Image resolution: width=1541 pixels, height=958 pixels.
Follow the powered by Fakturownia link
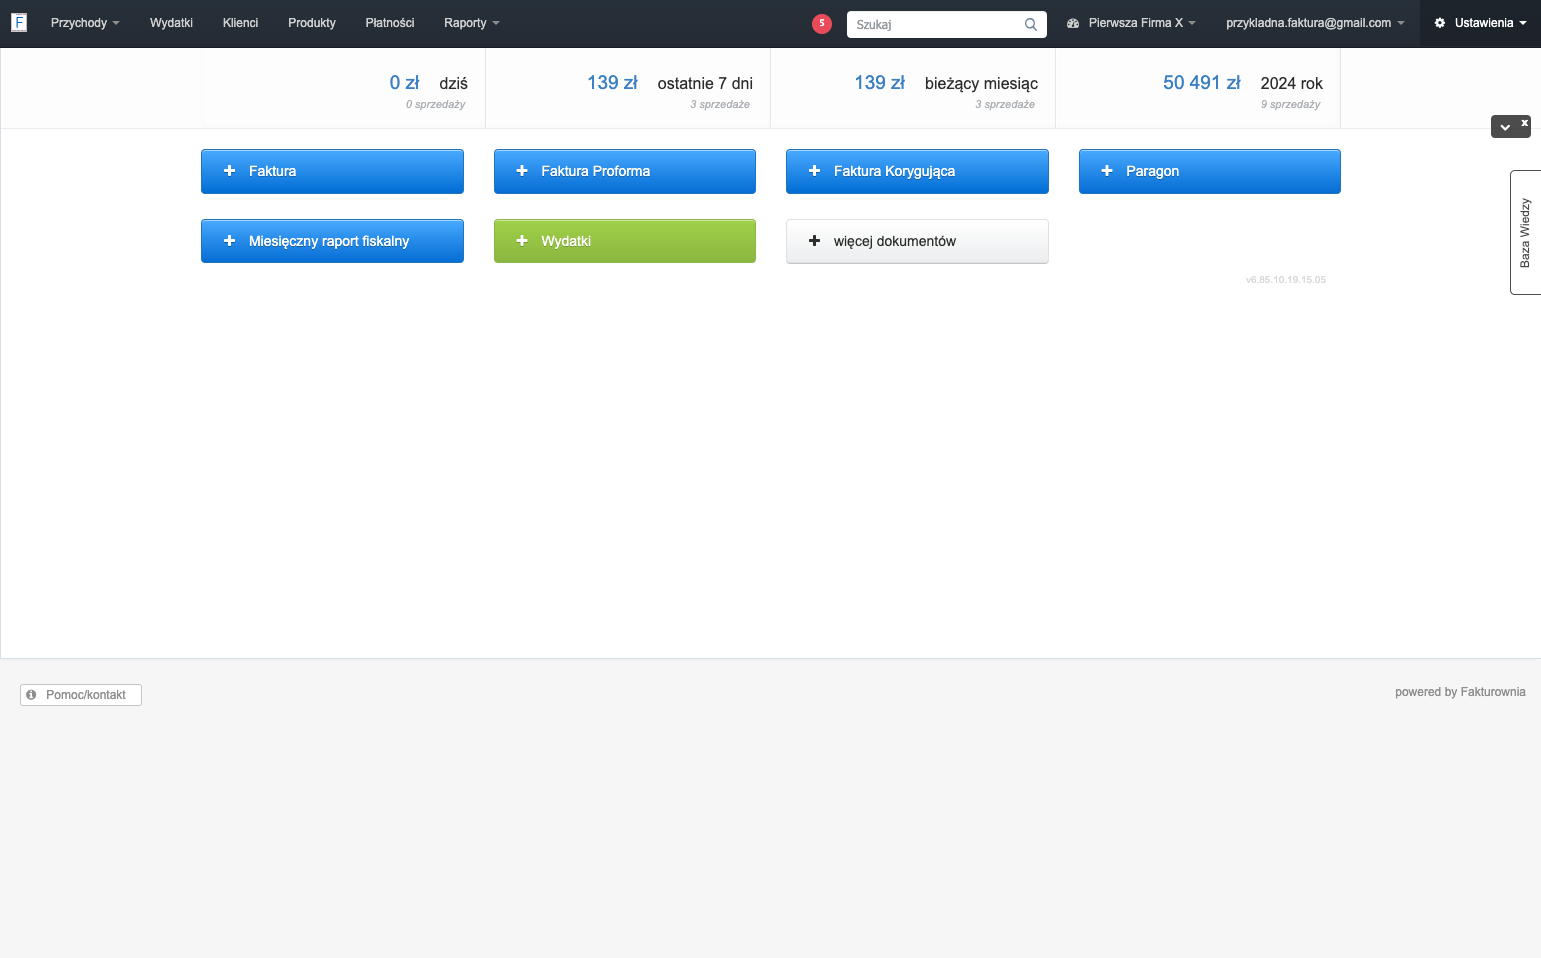click(1460, 692)
